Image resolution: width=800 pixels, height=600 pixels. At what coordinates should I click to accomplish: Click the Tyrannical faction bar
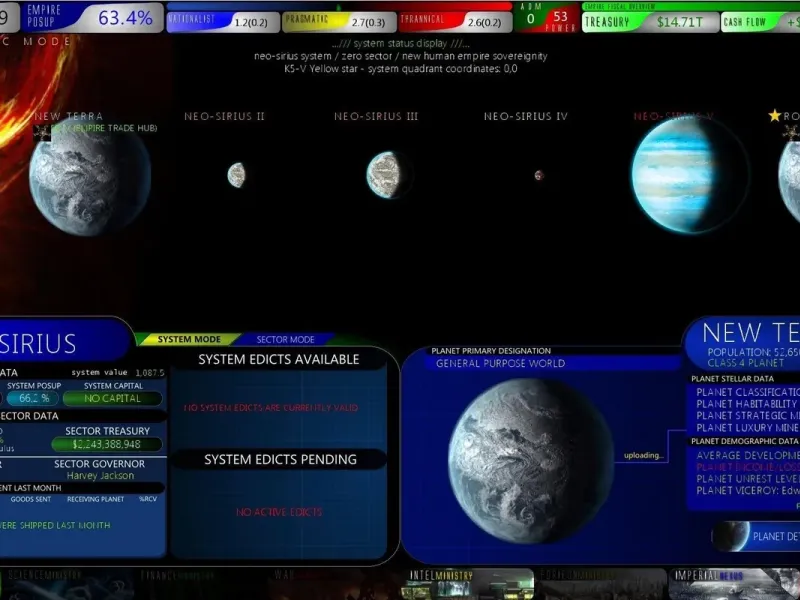tap(456, 22)
